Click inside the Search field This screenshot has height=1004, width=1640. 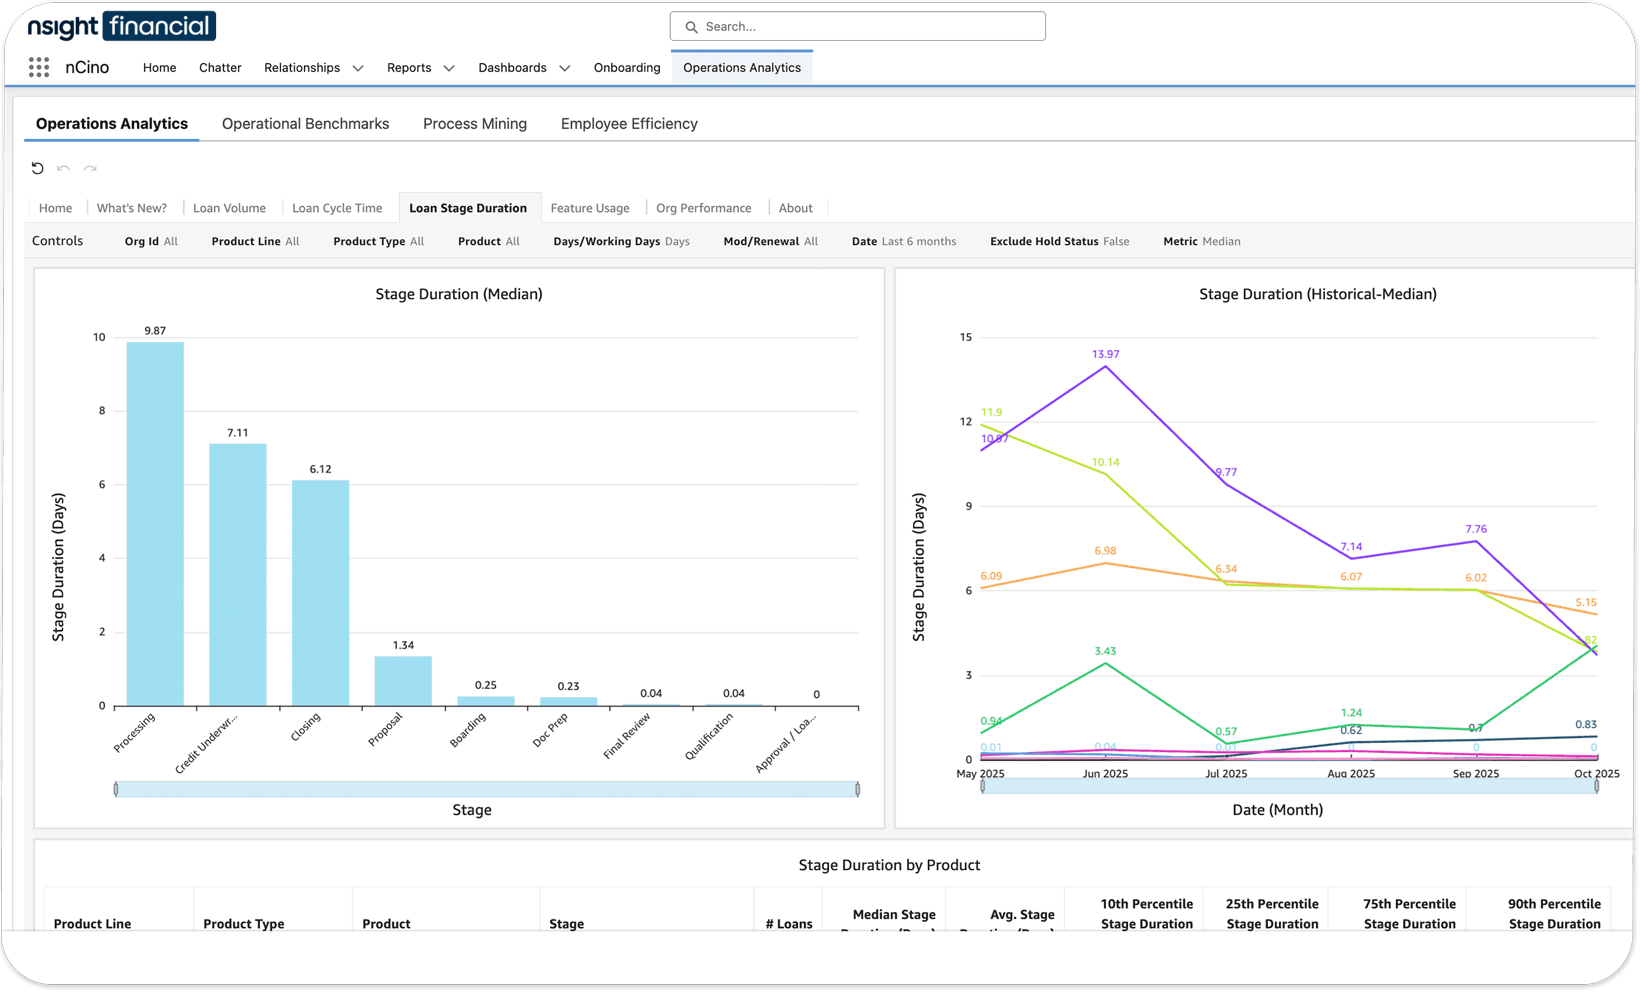pos(860,26)
